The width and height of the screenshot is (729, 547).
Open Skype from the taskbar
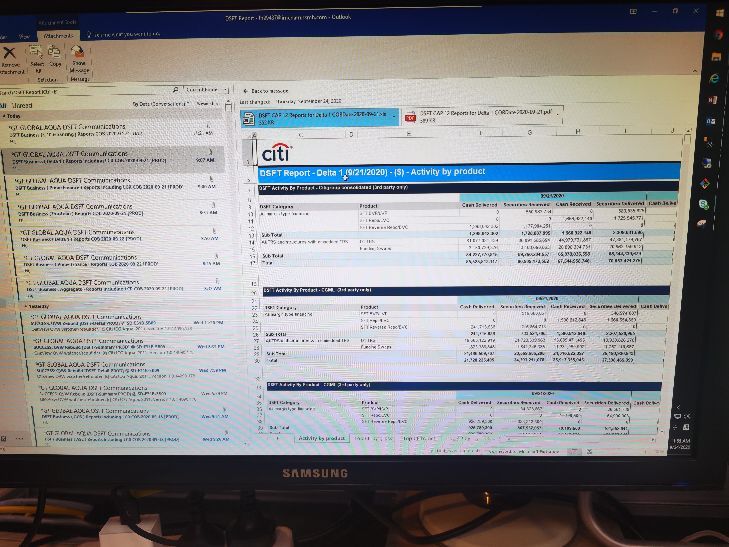[x=703, y=204]
